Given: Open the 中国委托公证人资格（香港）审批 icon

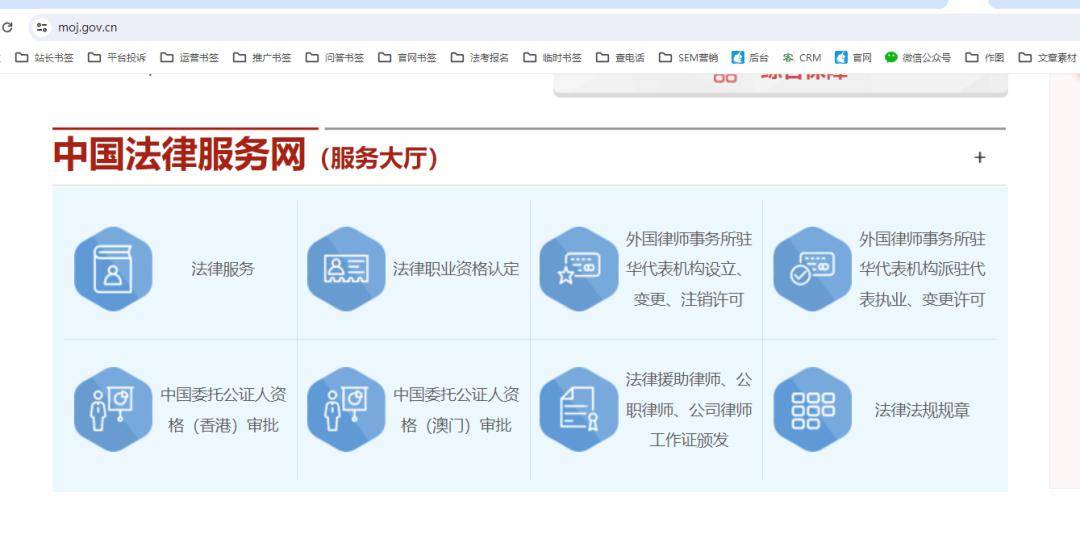Looking at the screenshot, I should (x=113, y=409).
